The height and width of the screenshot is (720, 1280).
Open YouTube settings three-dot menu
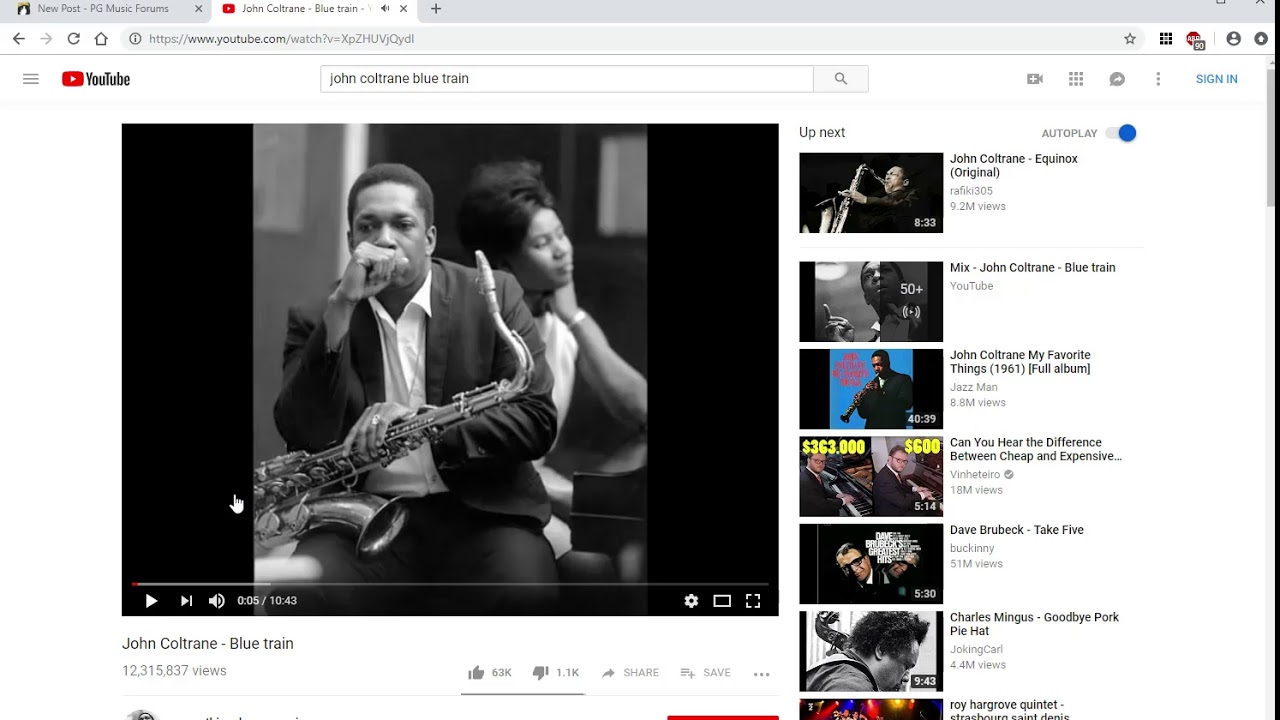click(x=1158, y=79)
